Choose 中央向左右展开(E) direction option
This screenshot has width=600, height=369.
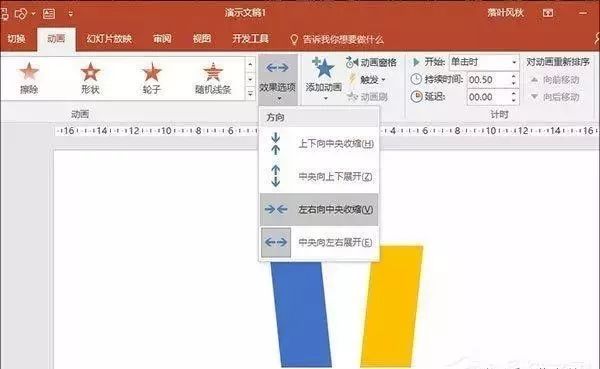click(319, 242)
